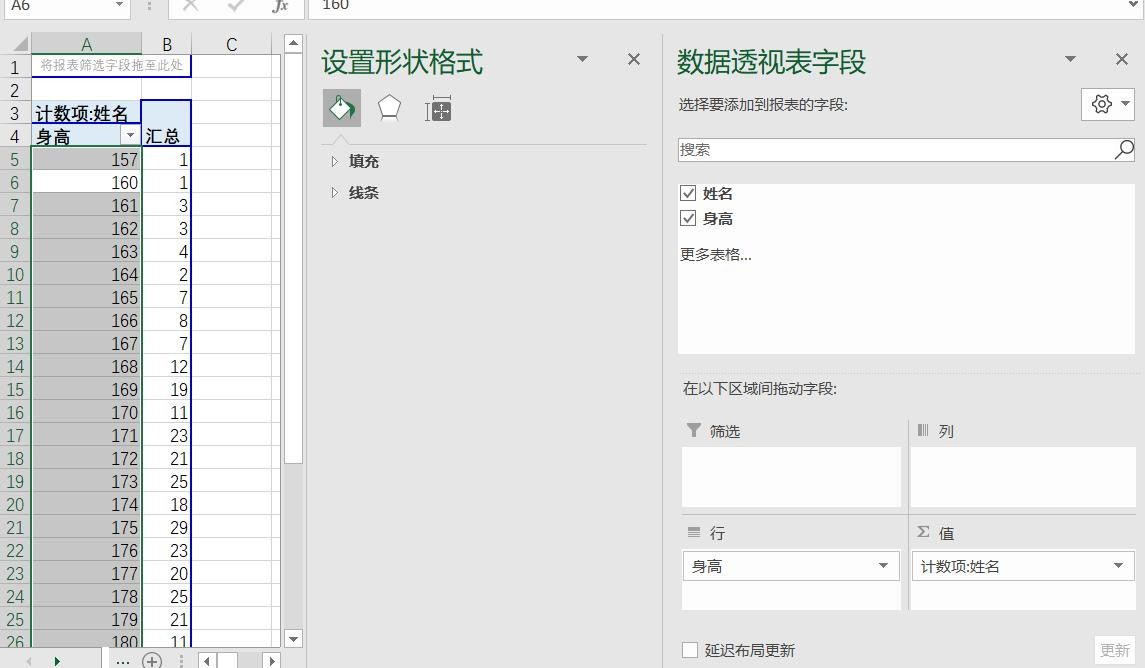Viewport: 1145px width, 668px height.
Task: Uncheck the 姓名 field checkbox
Action: tap(688, 193)
